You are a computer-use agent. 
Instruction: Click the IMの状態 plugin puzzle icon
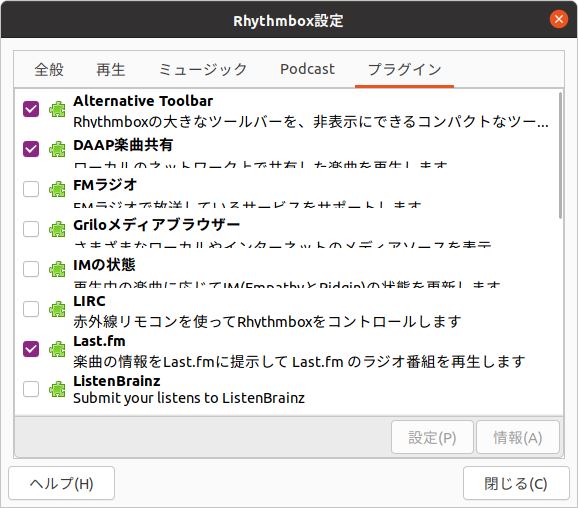[x=57, y=269]
